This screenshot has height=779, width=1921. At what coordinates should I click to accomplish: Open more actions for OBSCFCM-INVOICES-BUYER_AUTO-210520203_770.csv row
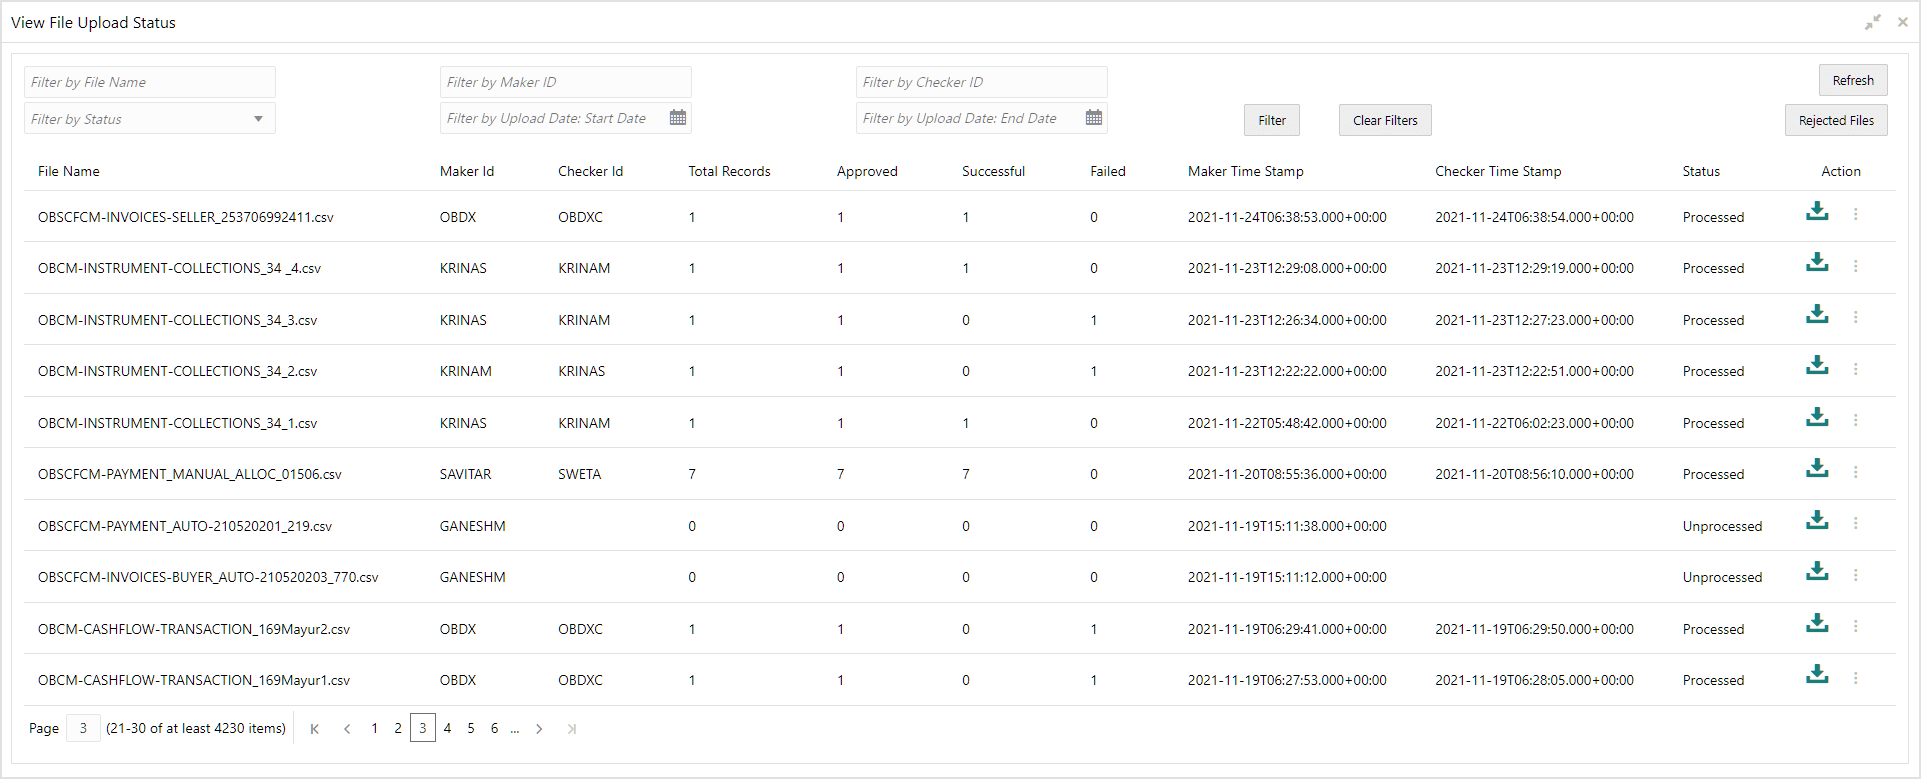1855,575
